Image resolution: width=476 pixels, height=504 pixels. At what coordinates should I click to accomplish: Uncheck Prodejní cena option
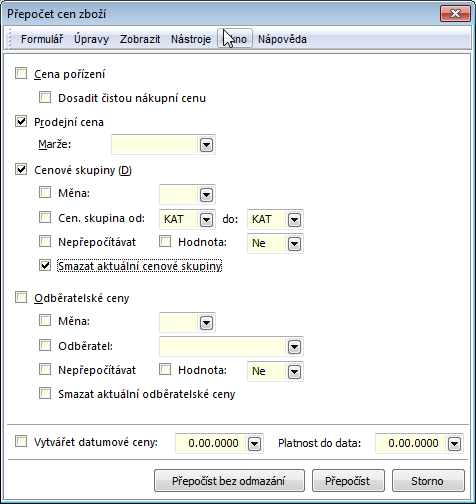click(21, 121)
